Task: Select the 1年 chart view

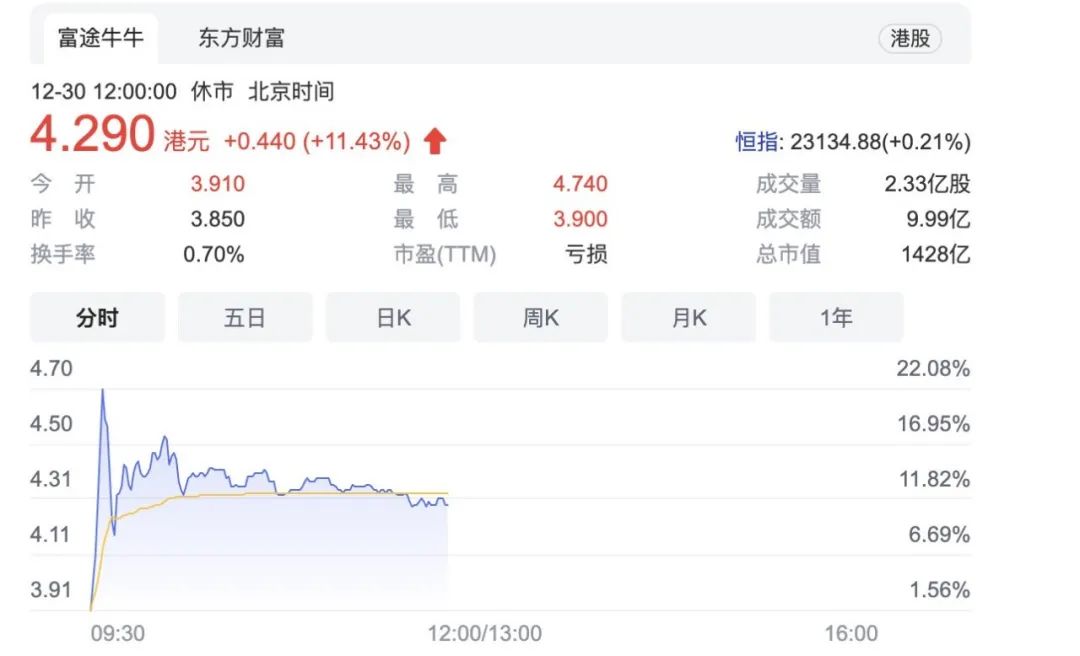Action: (836, 318)
